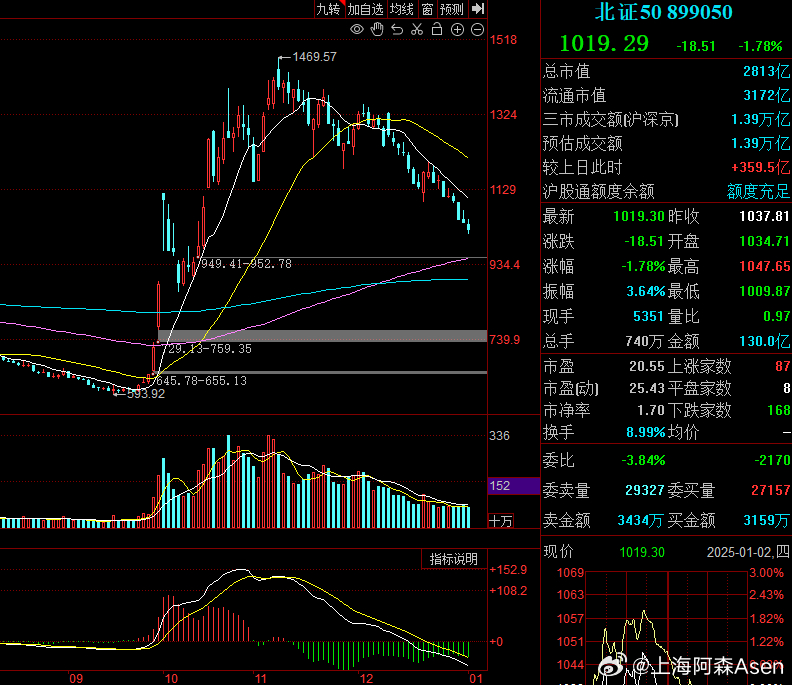Viewport: 792px width, 685px height.
Task: Click the 卖金额 3434万 value
Action: point(640,520)
